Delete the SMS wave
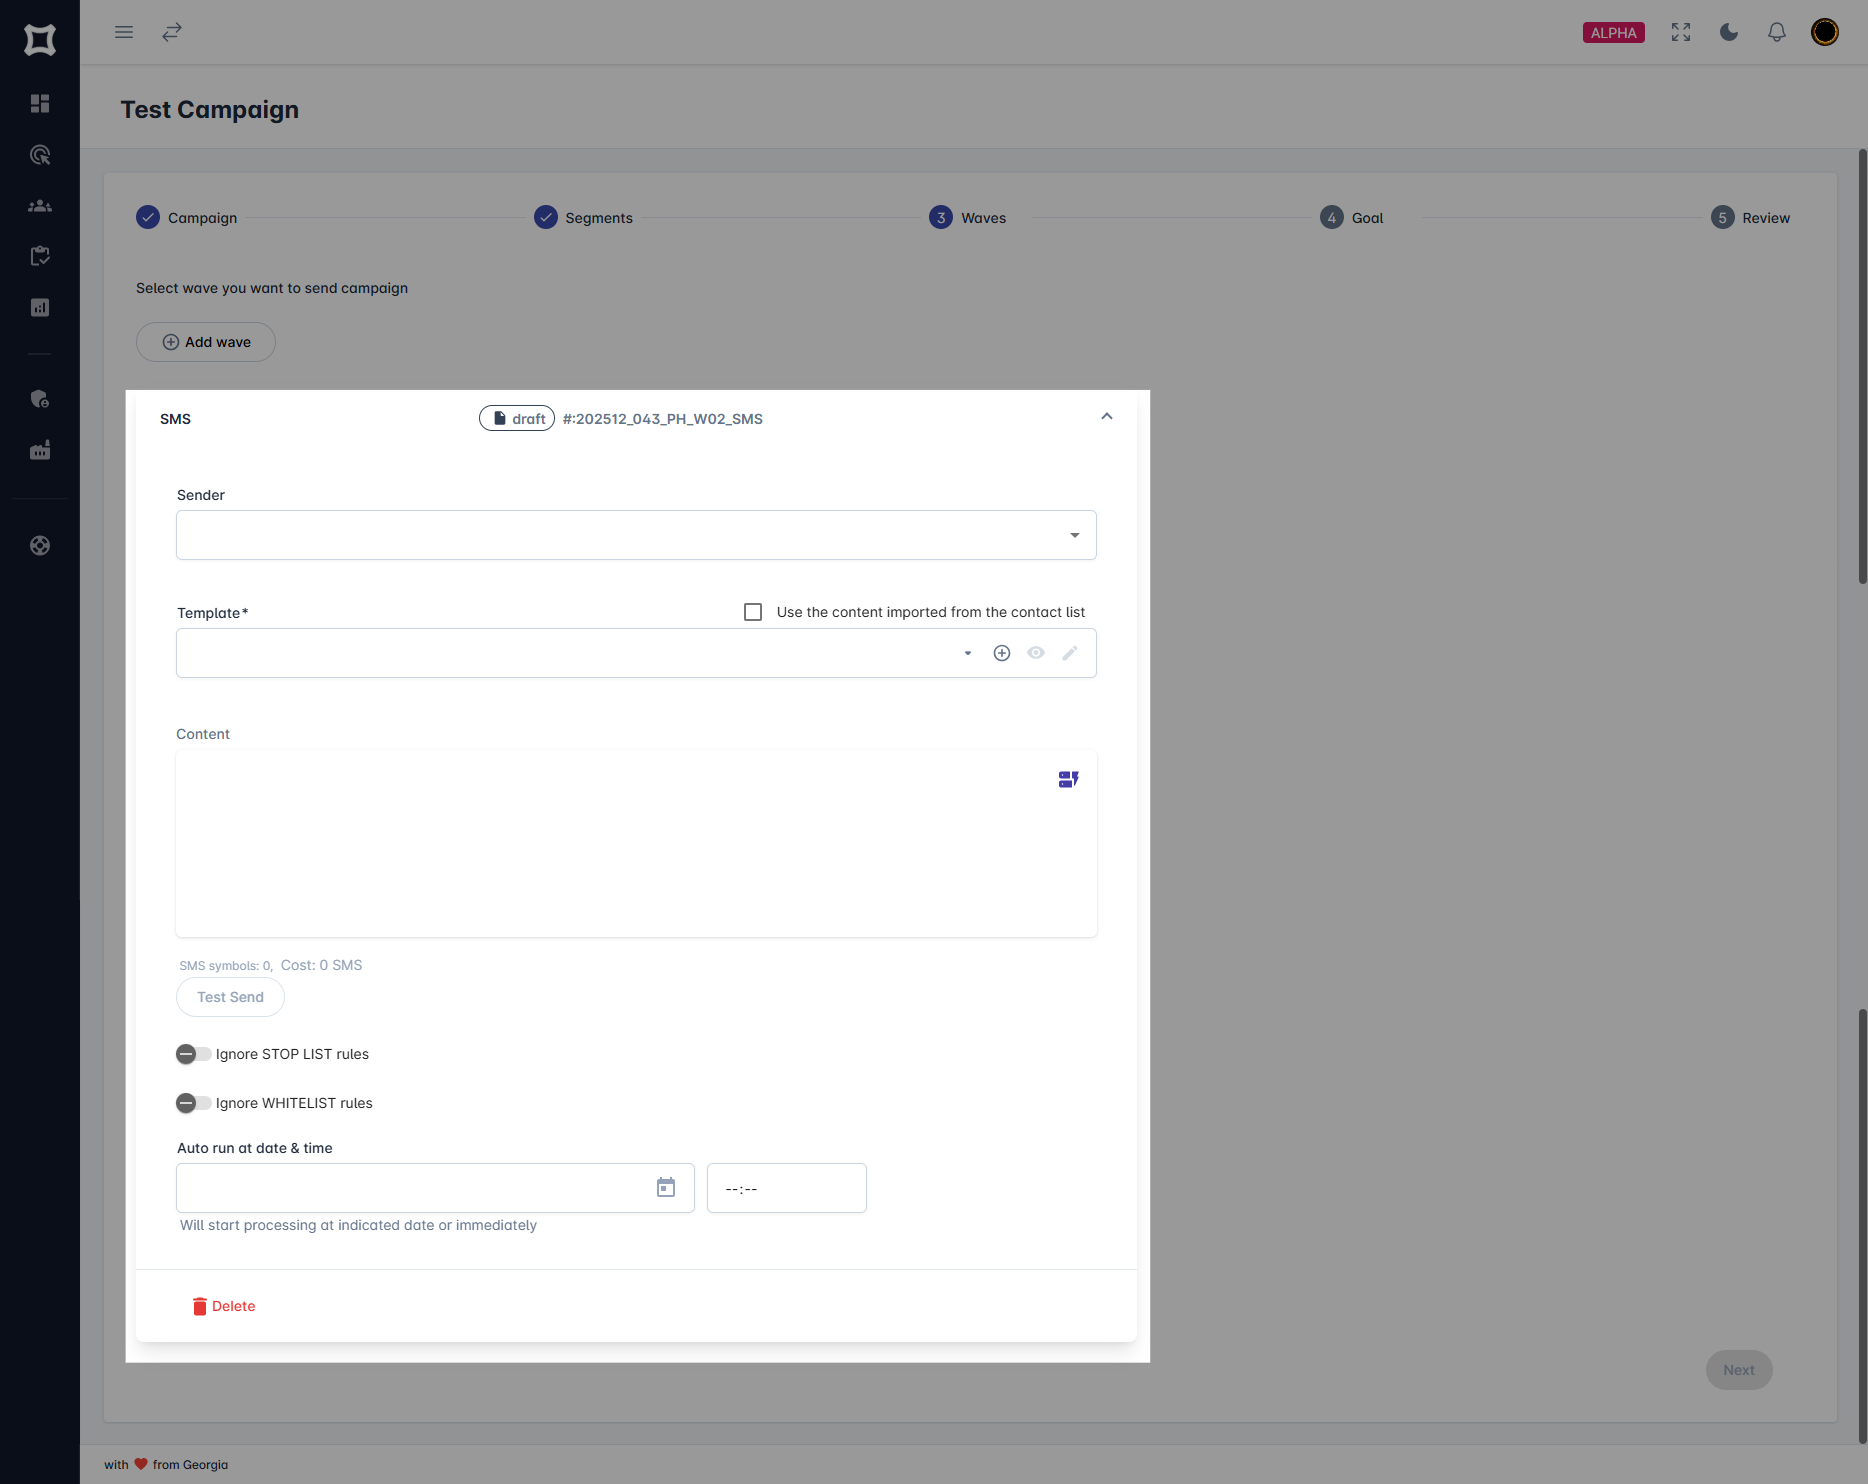 pos(223,1305)
